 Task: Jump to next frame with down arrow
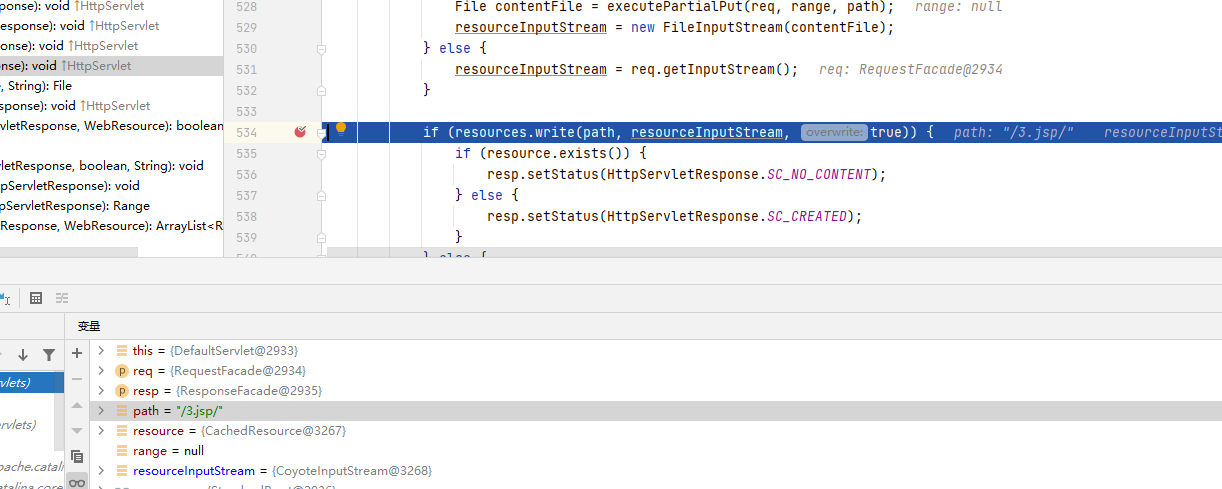click(23, 354)
